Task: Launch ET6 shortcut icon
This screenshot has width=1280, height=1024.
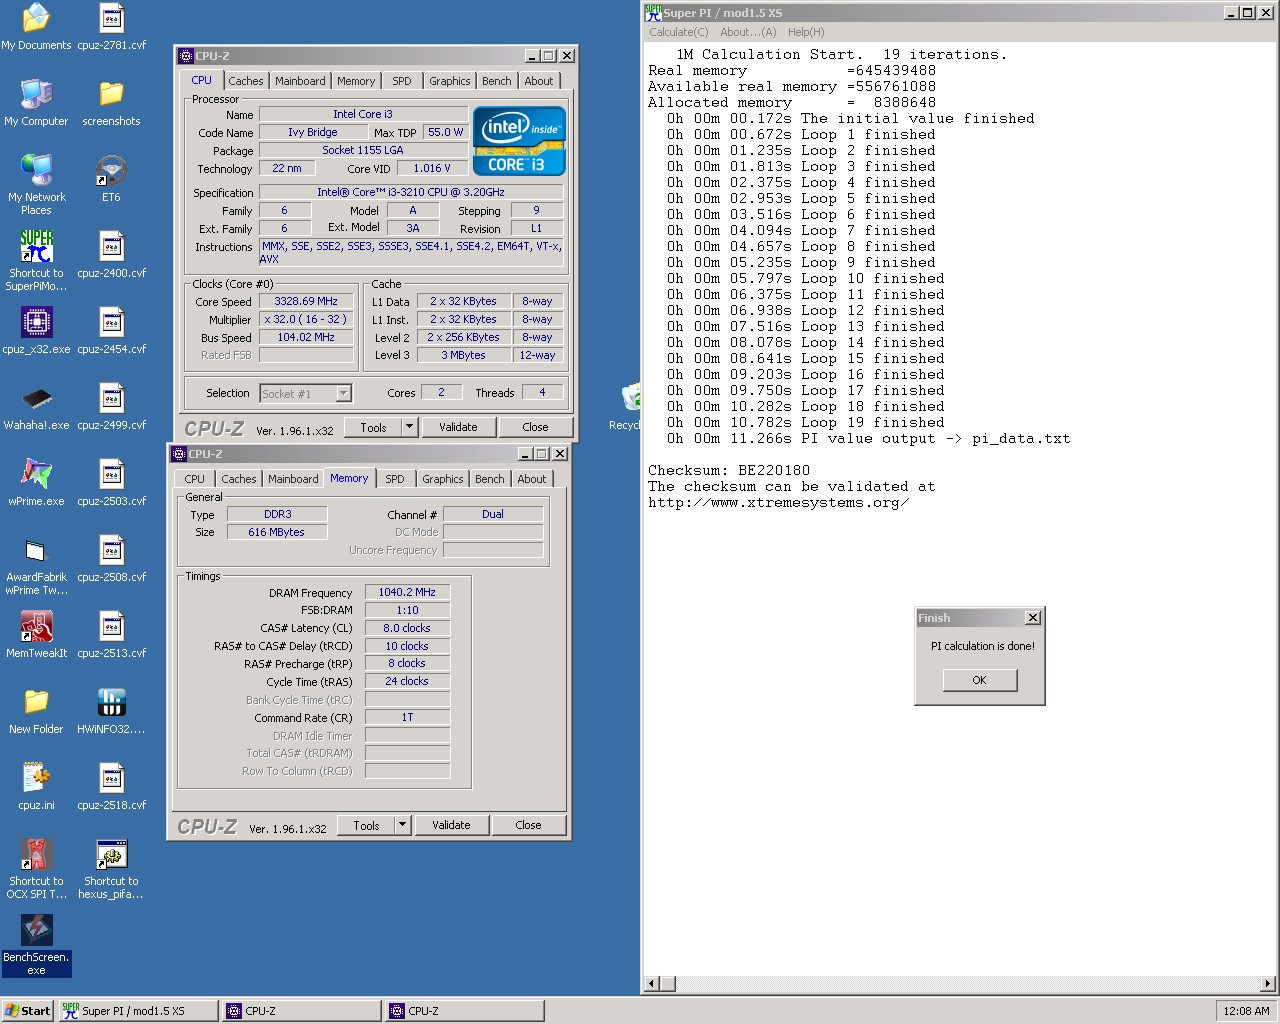Action: coord(111,179)
